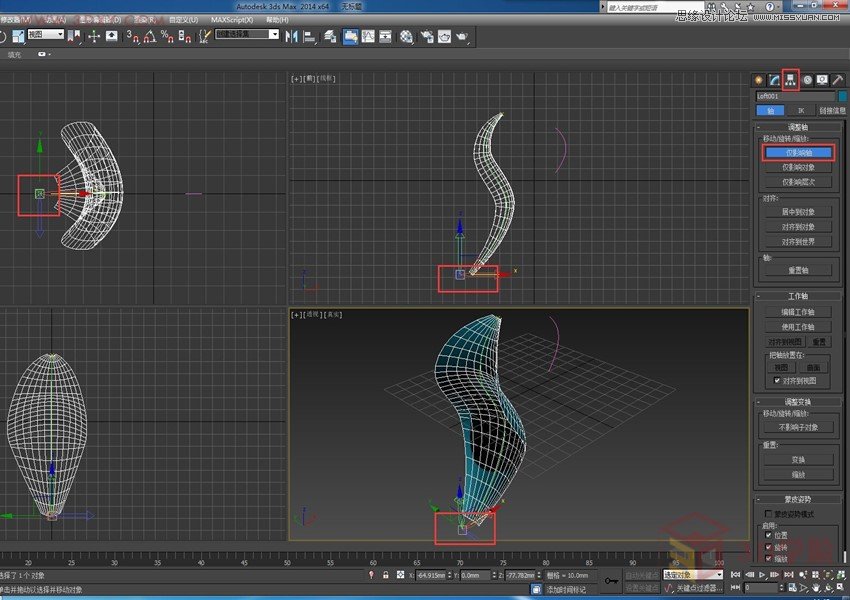Open the 帮助(H) menu

coord(277,20)
